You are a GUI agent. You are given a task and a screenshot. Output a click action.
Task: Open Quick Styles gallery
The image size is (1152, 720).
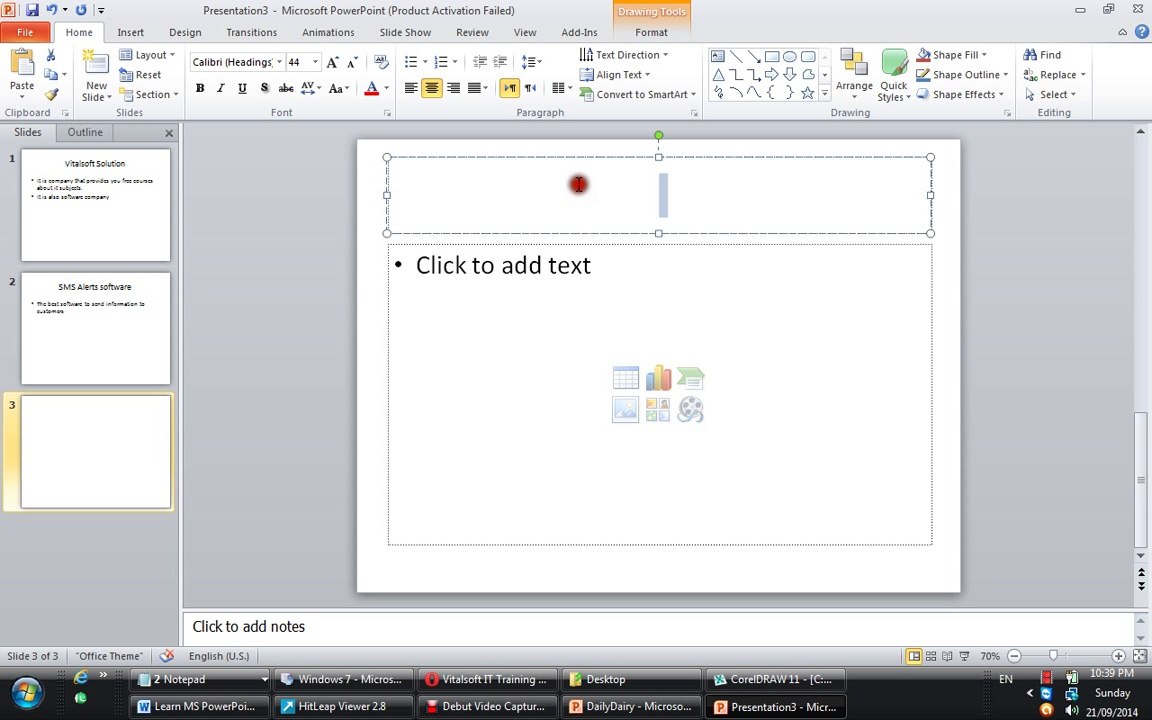click(x=894, y=74)
